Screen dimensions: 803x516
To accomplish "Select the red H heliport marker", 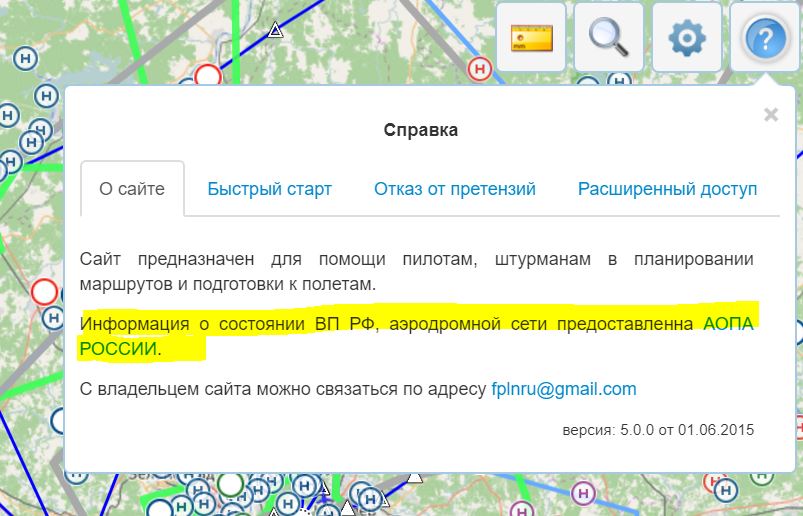I will tap(481, 68).
